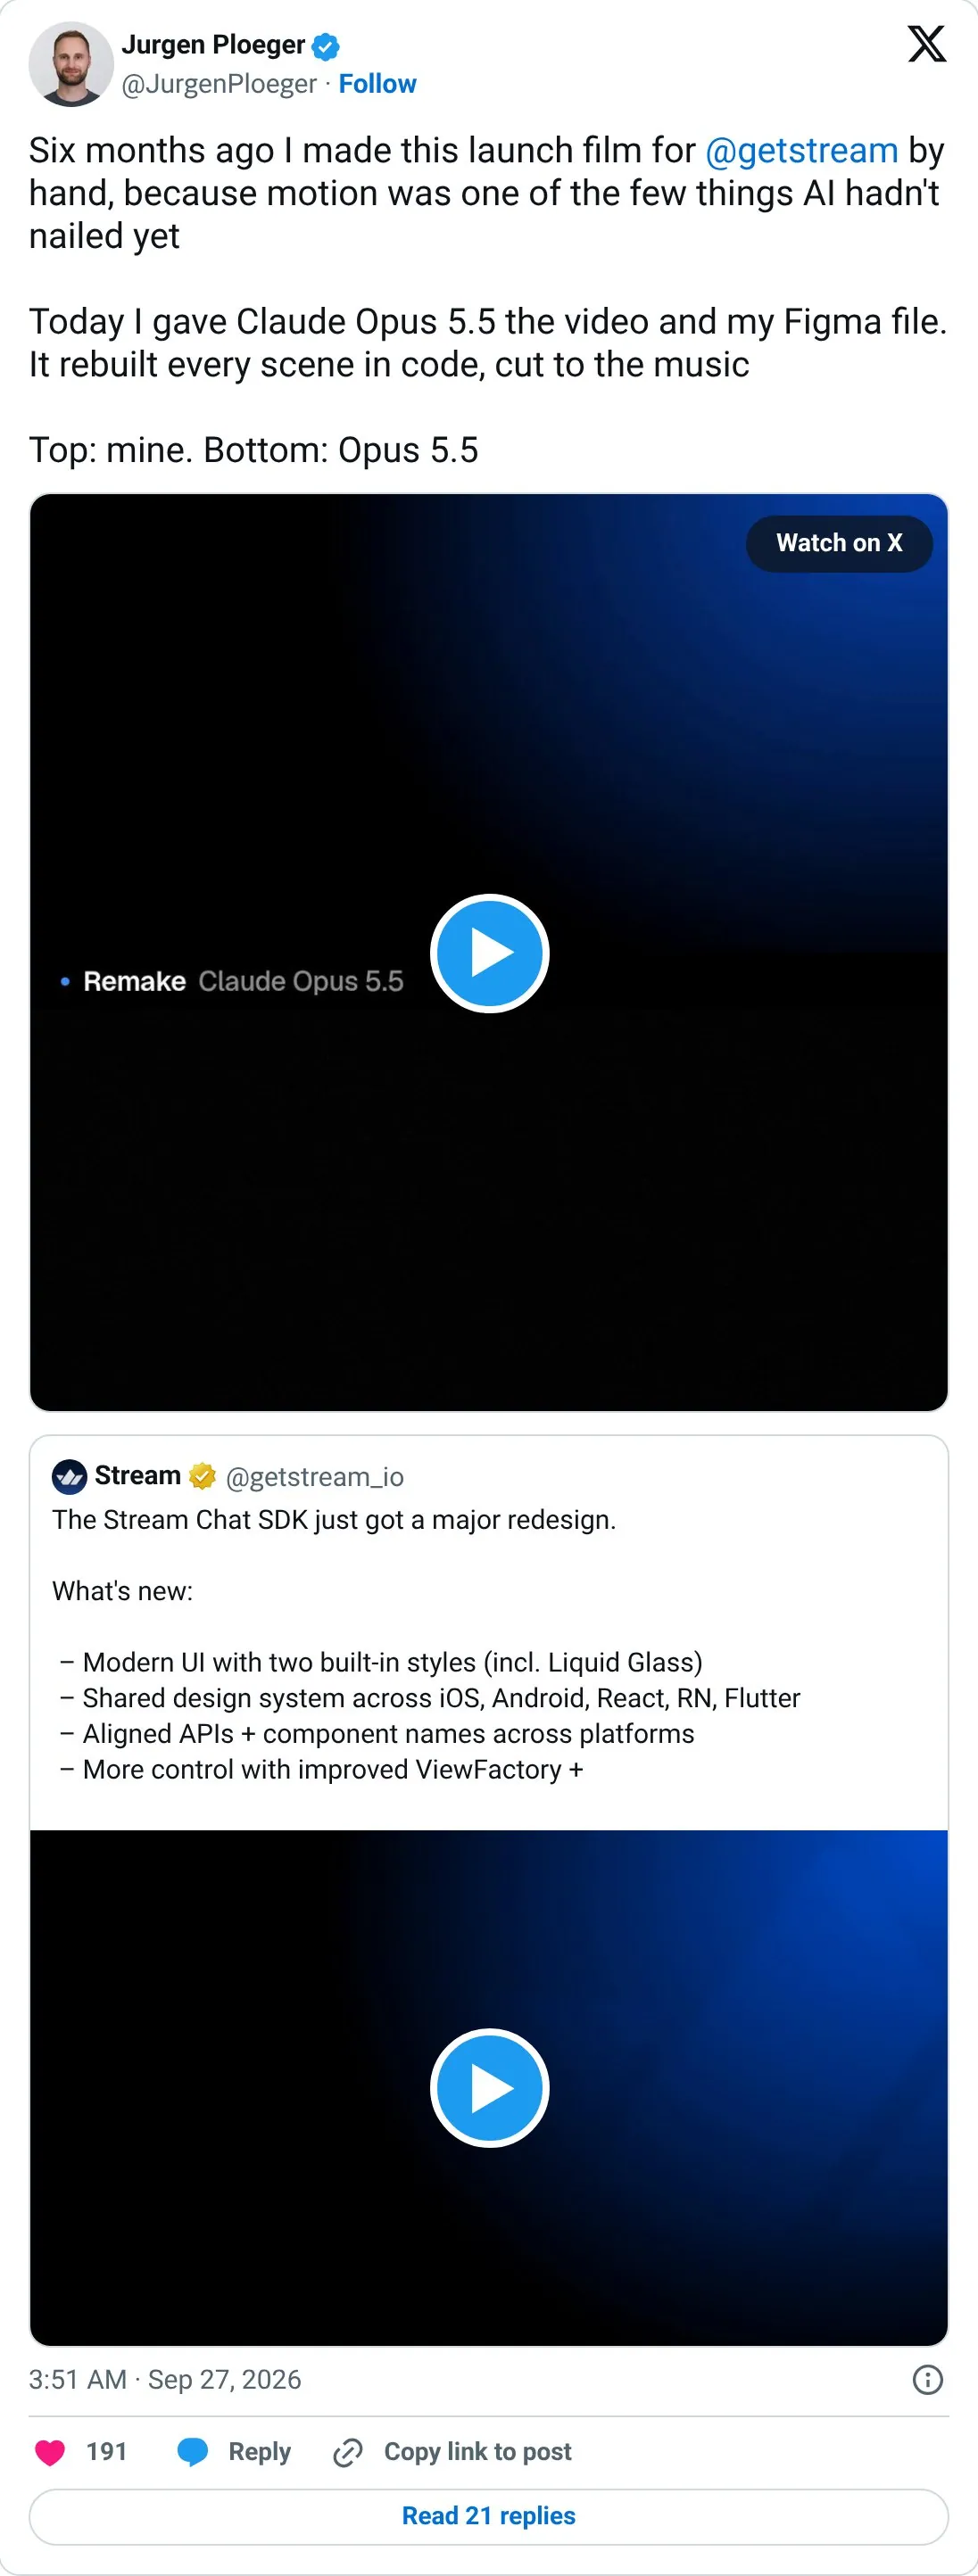Click the chain link copy icon
978x2576 pixels.
(x=348, y=2452)
